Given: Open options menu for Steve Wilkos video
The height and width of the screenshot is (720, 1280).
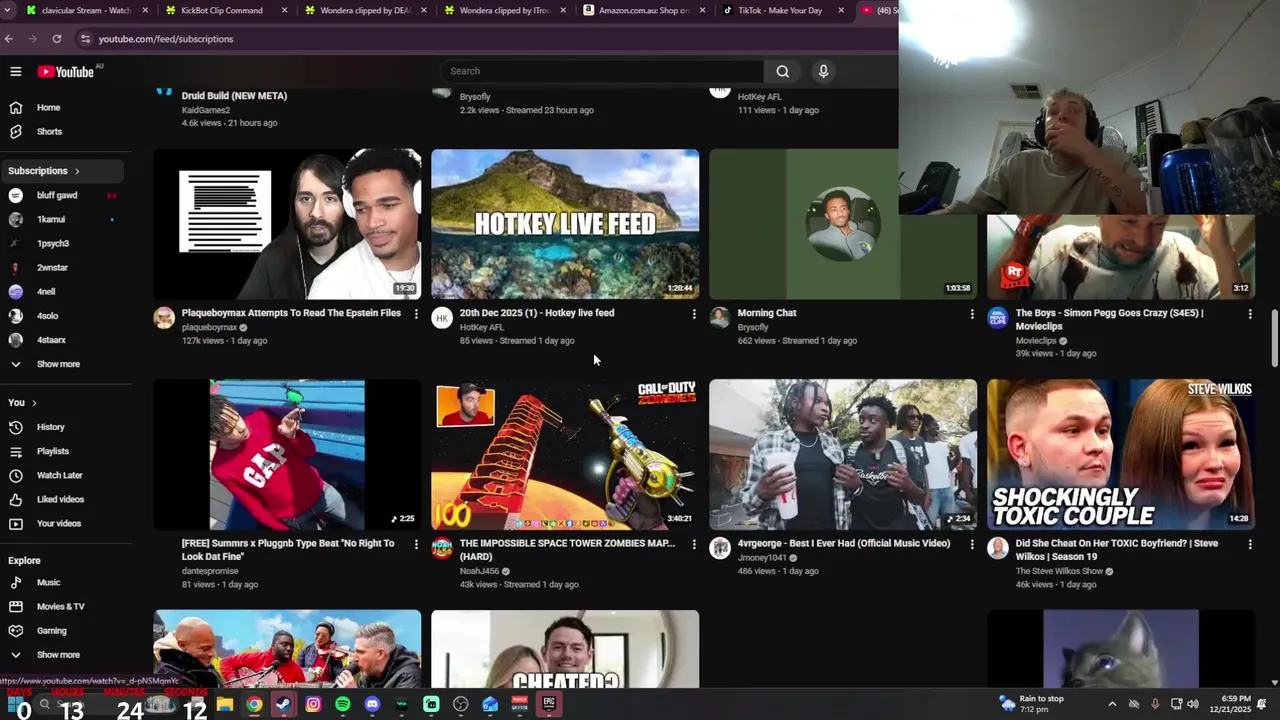Looking at the screenshot, I should 1250,544.
